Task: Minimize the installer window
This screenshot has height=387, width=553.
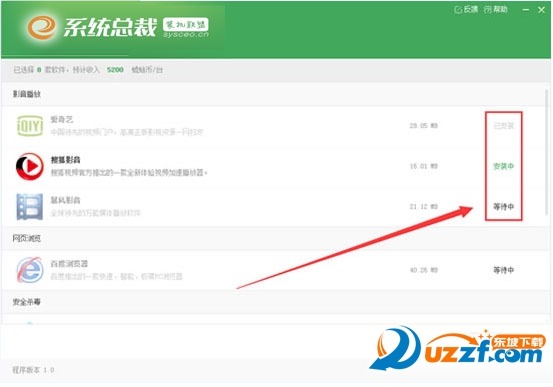Action: coord(525,10)
